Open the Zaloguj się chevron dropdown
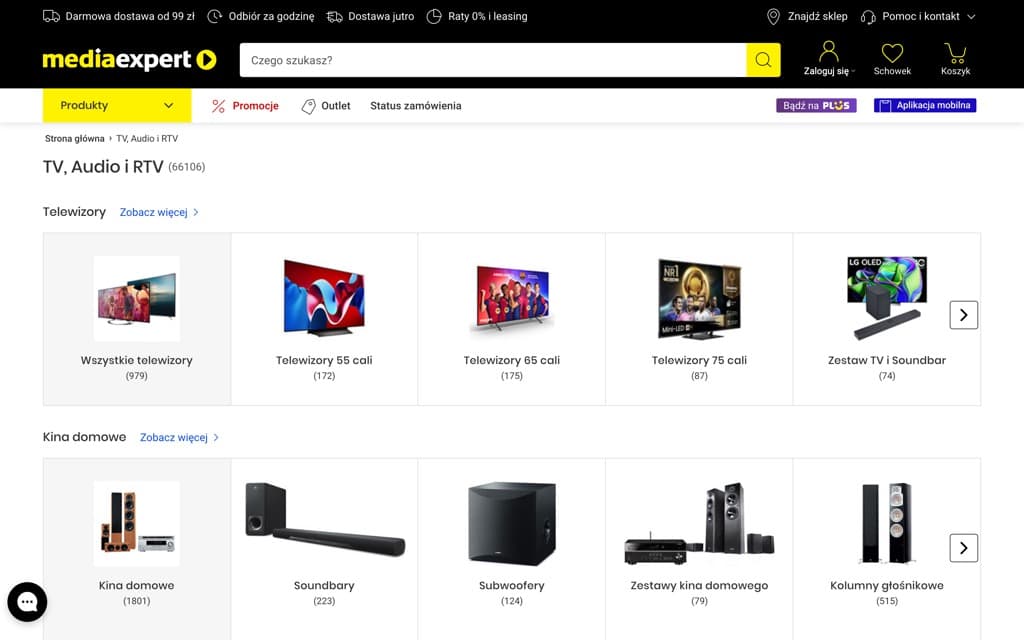 (853, 71)
